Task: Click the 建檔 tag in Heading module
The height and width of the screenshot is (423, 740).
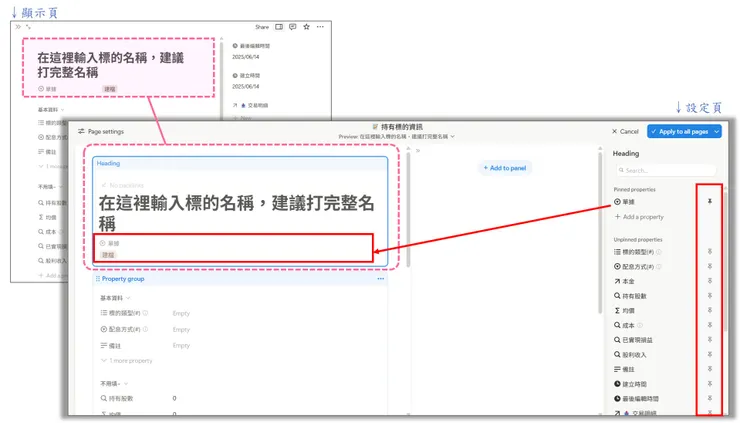Action: tap(108, 255)
